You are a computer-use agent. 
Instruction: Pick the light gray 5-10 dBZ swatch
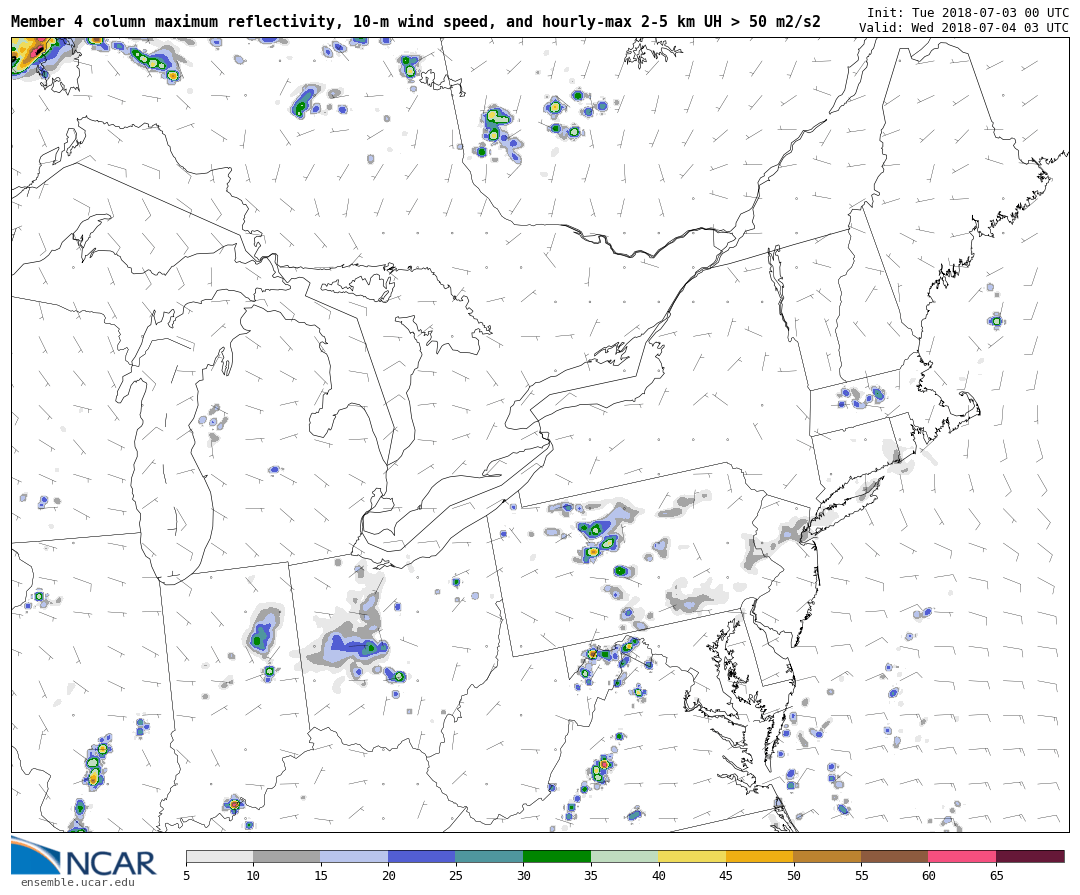[x=219, y=857]
